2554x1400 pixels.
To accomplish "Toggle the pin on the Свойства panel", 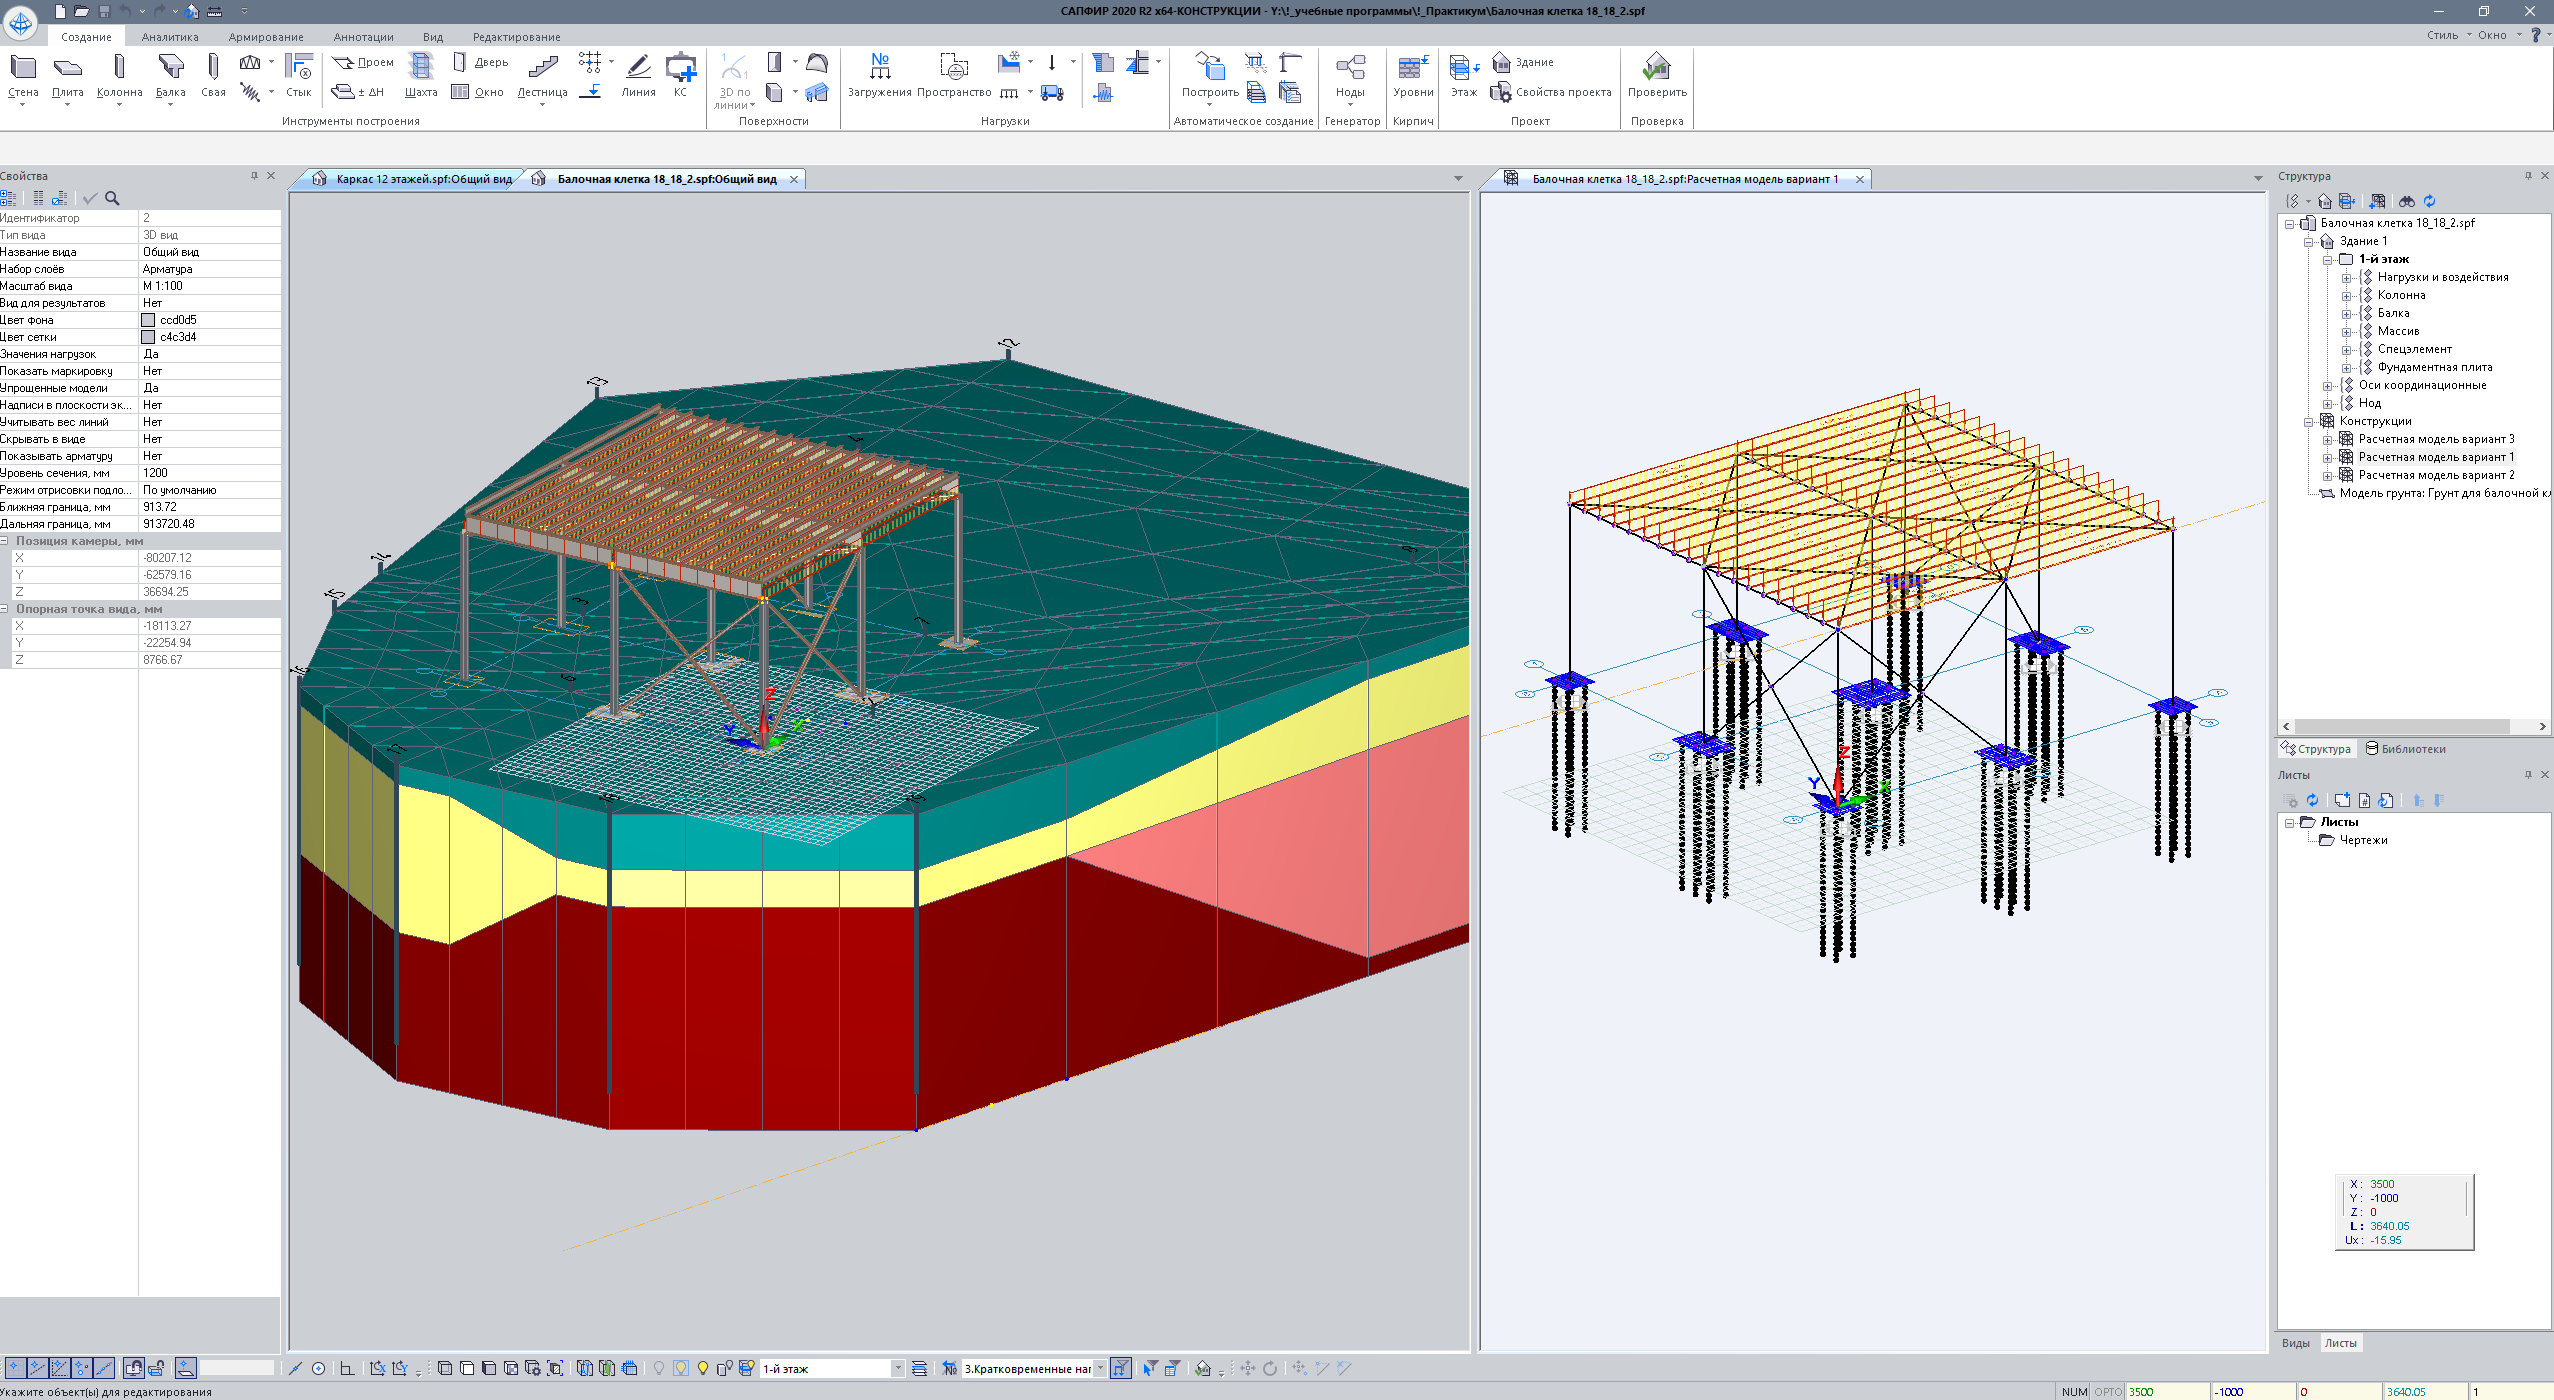I will pyautogui.click(x=254, y=176).
